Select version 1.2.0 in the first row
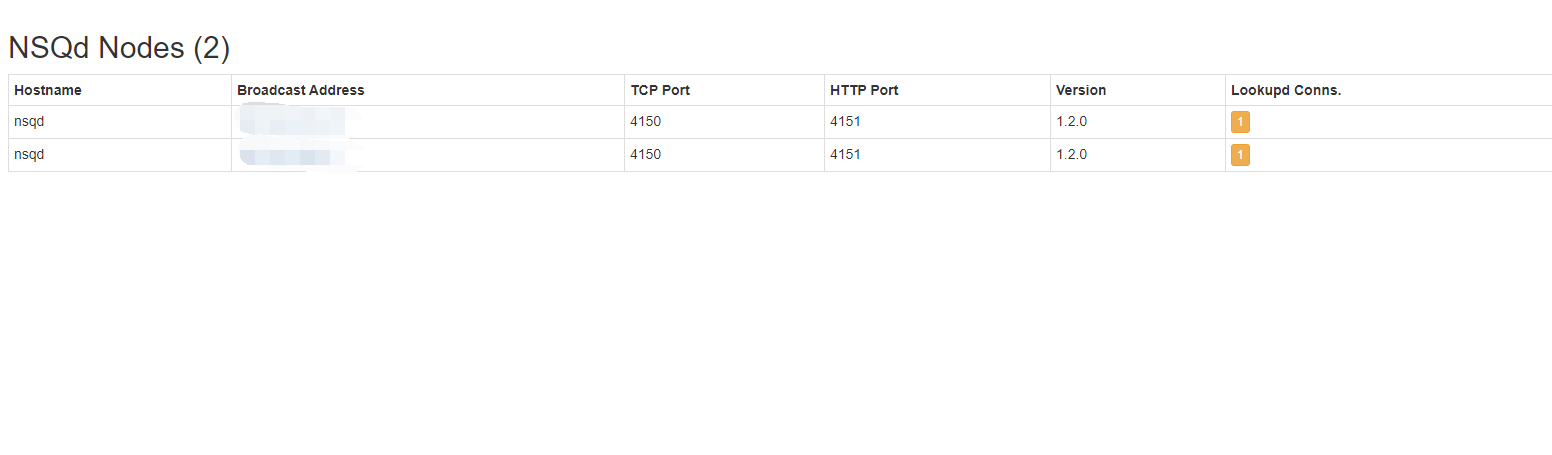 pyautogui.click(x=1071, y=122)
